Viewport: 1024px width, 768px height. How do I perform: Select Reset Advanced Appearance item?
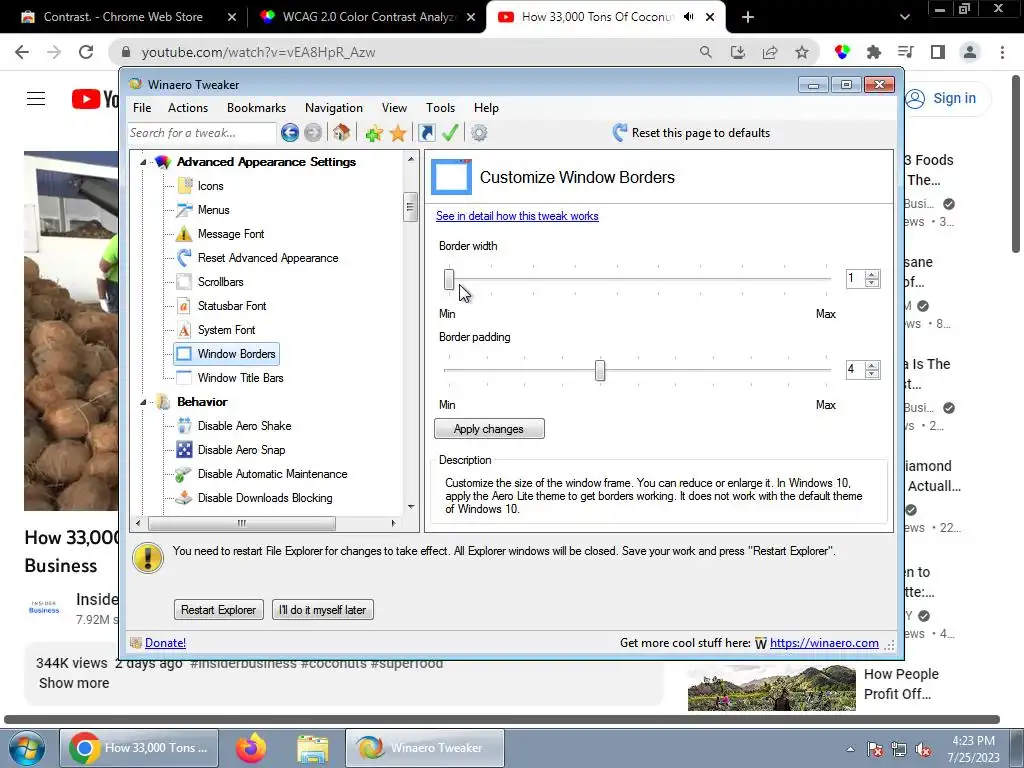pyautogui.click(x=268, y=258)
